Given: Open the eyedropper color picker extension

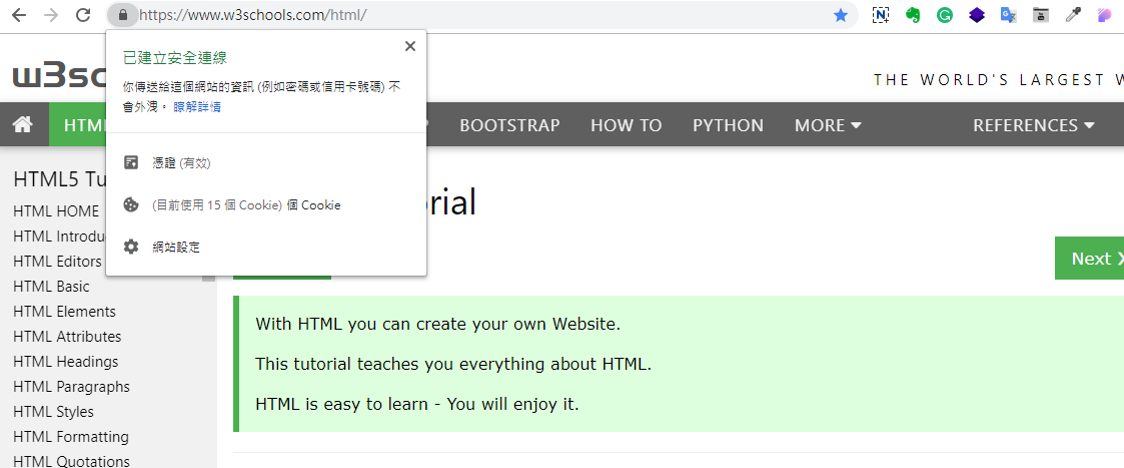Looking at the screenshot, I should 1073,15.
